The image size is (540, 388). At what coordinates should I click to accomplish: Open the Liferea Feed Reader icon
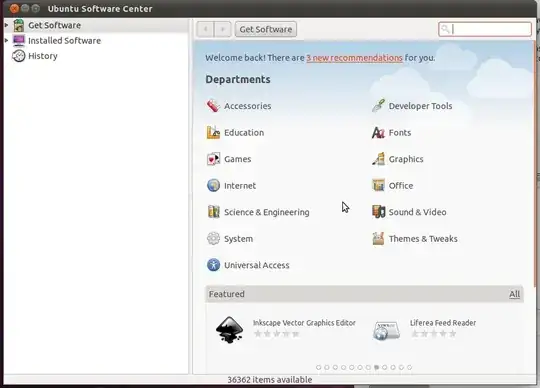(x=386, y=330)
